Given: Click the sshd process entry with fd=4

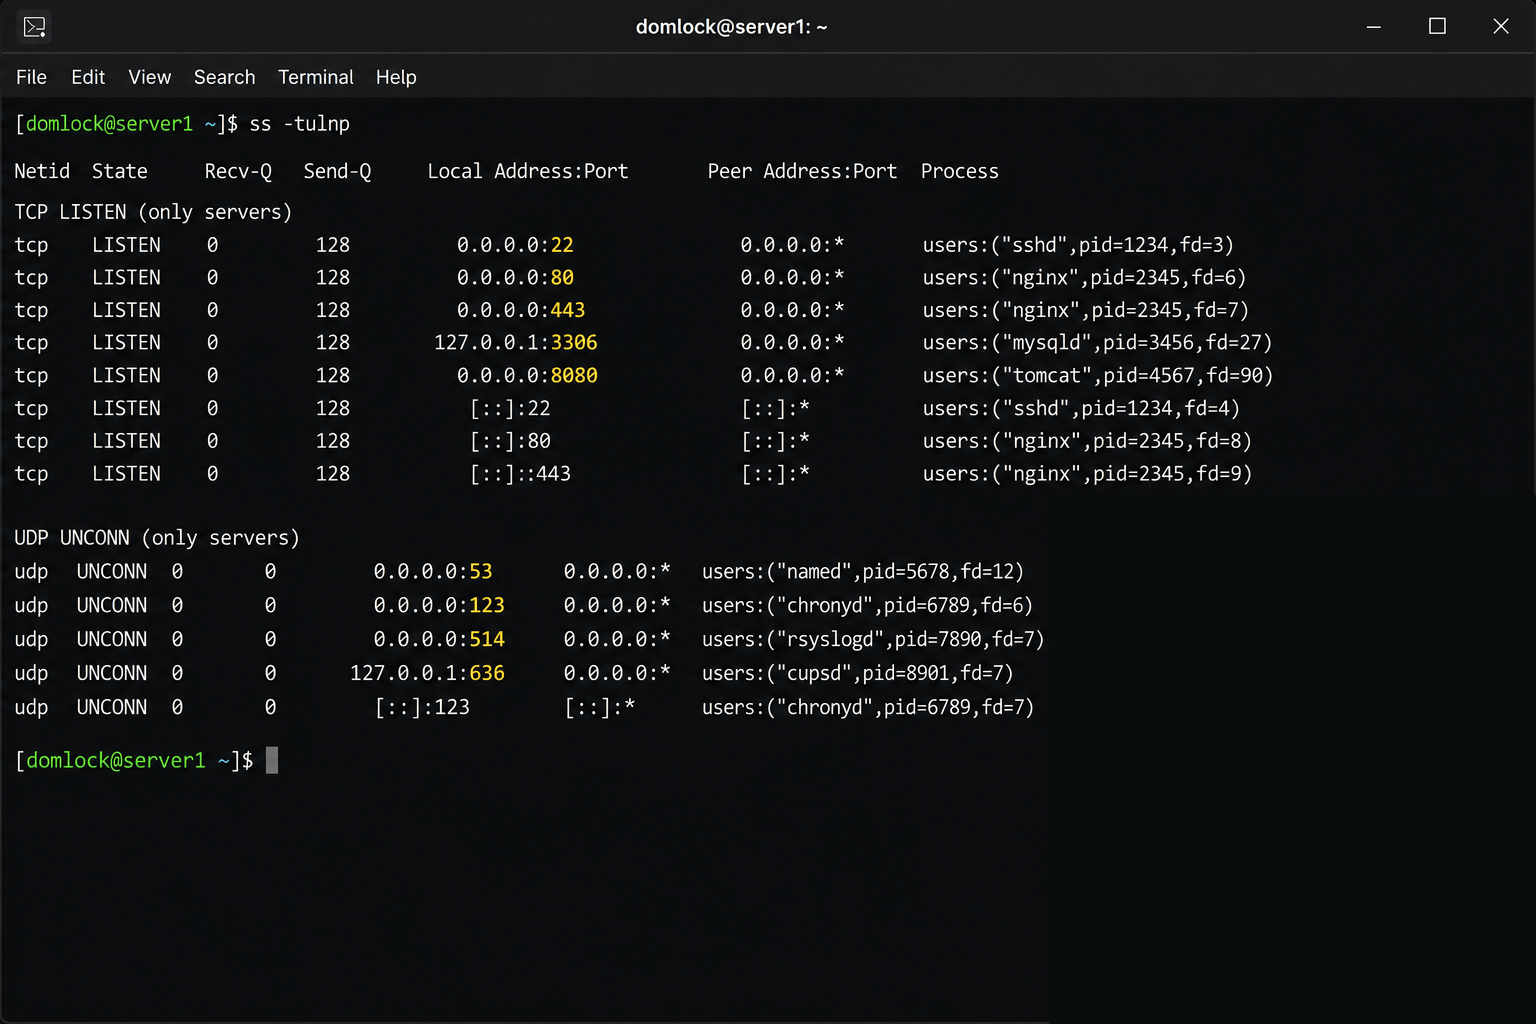Looking at the screenshot, I should pos(1081,408).
